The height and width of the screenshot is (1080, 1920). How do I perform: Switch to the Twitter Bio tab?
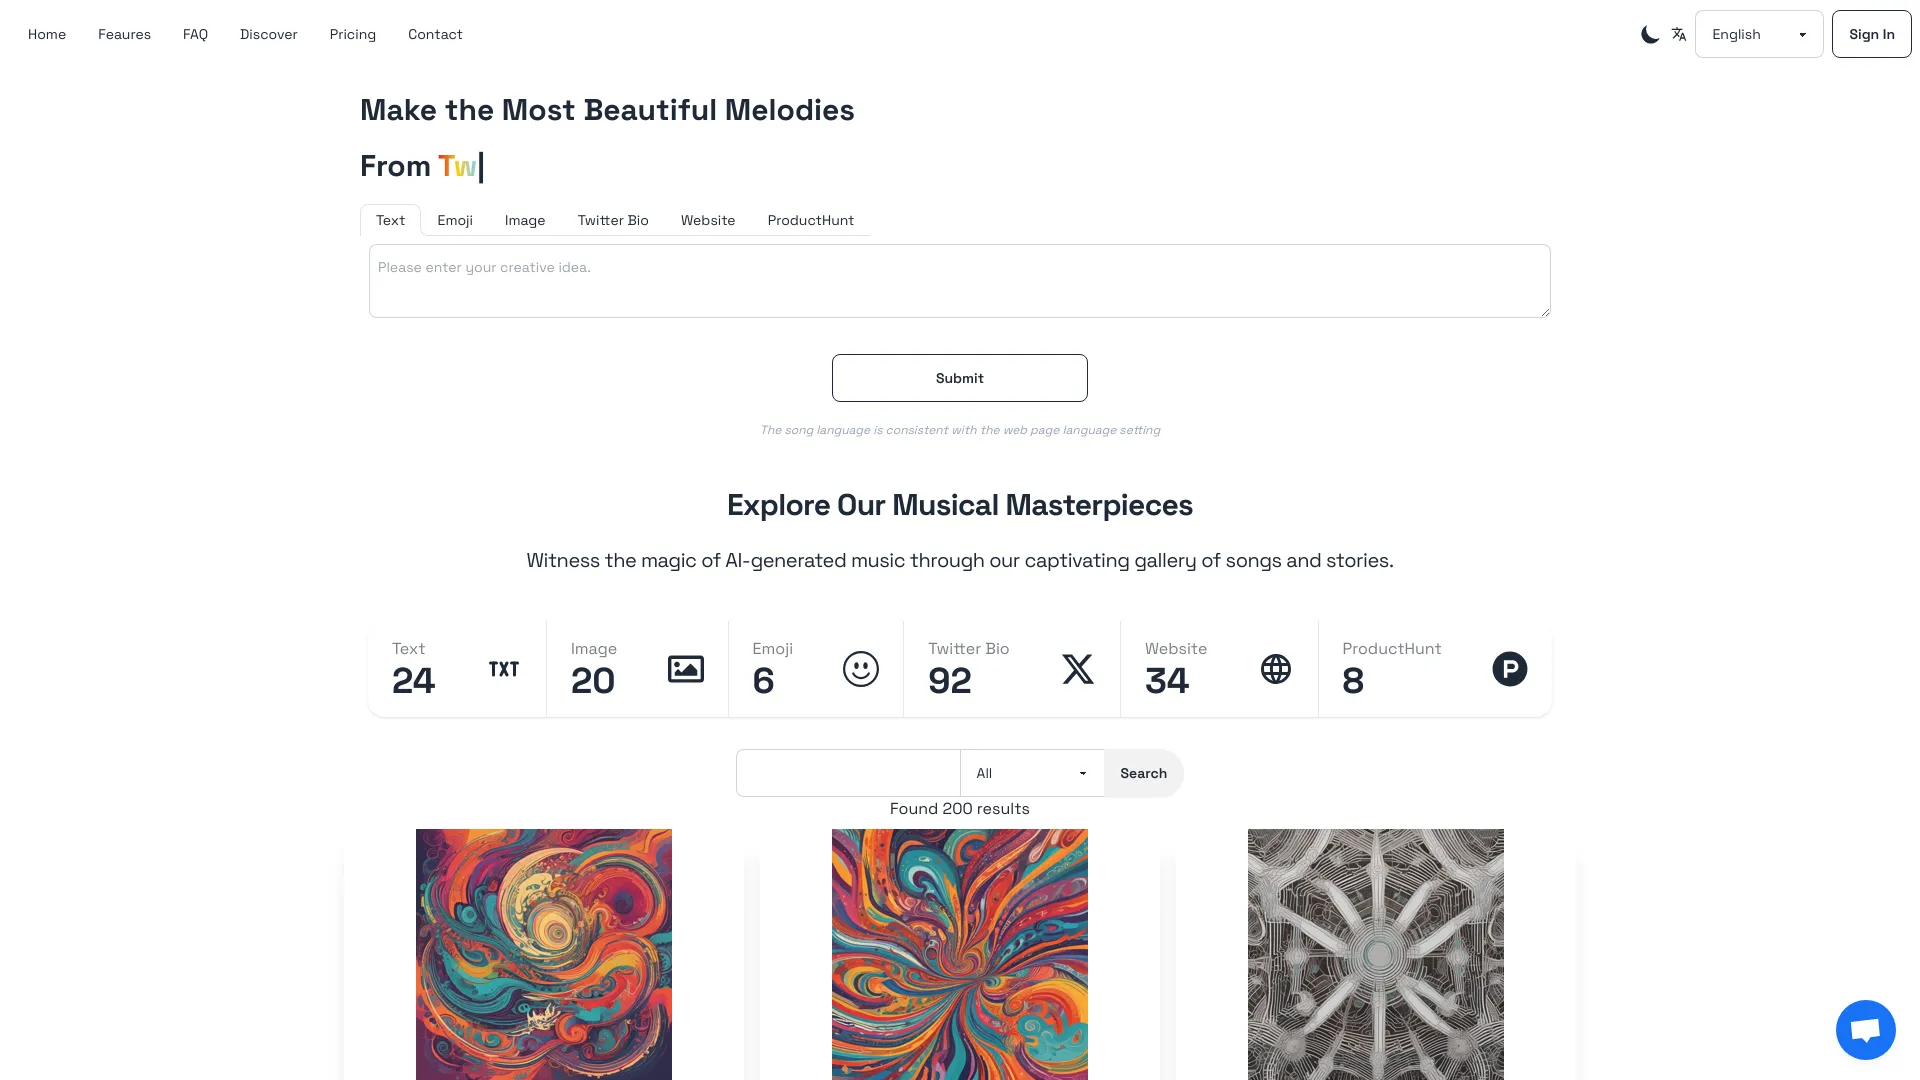(613, 220)
